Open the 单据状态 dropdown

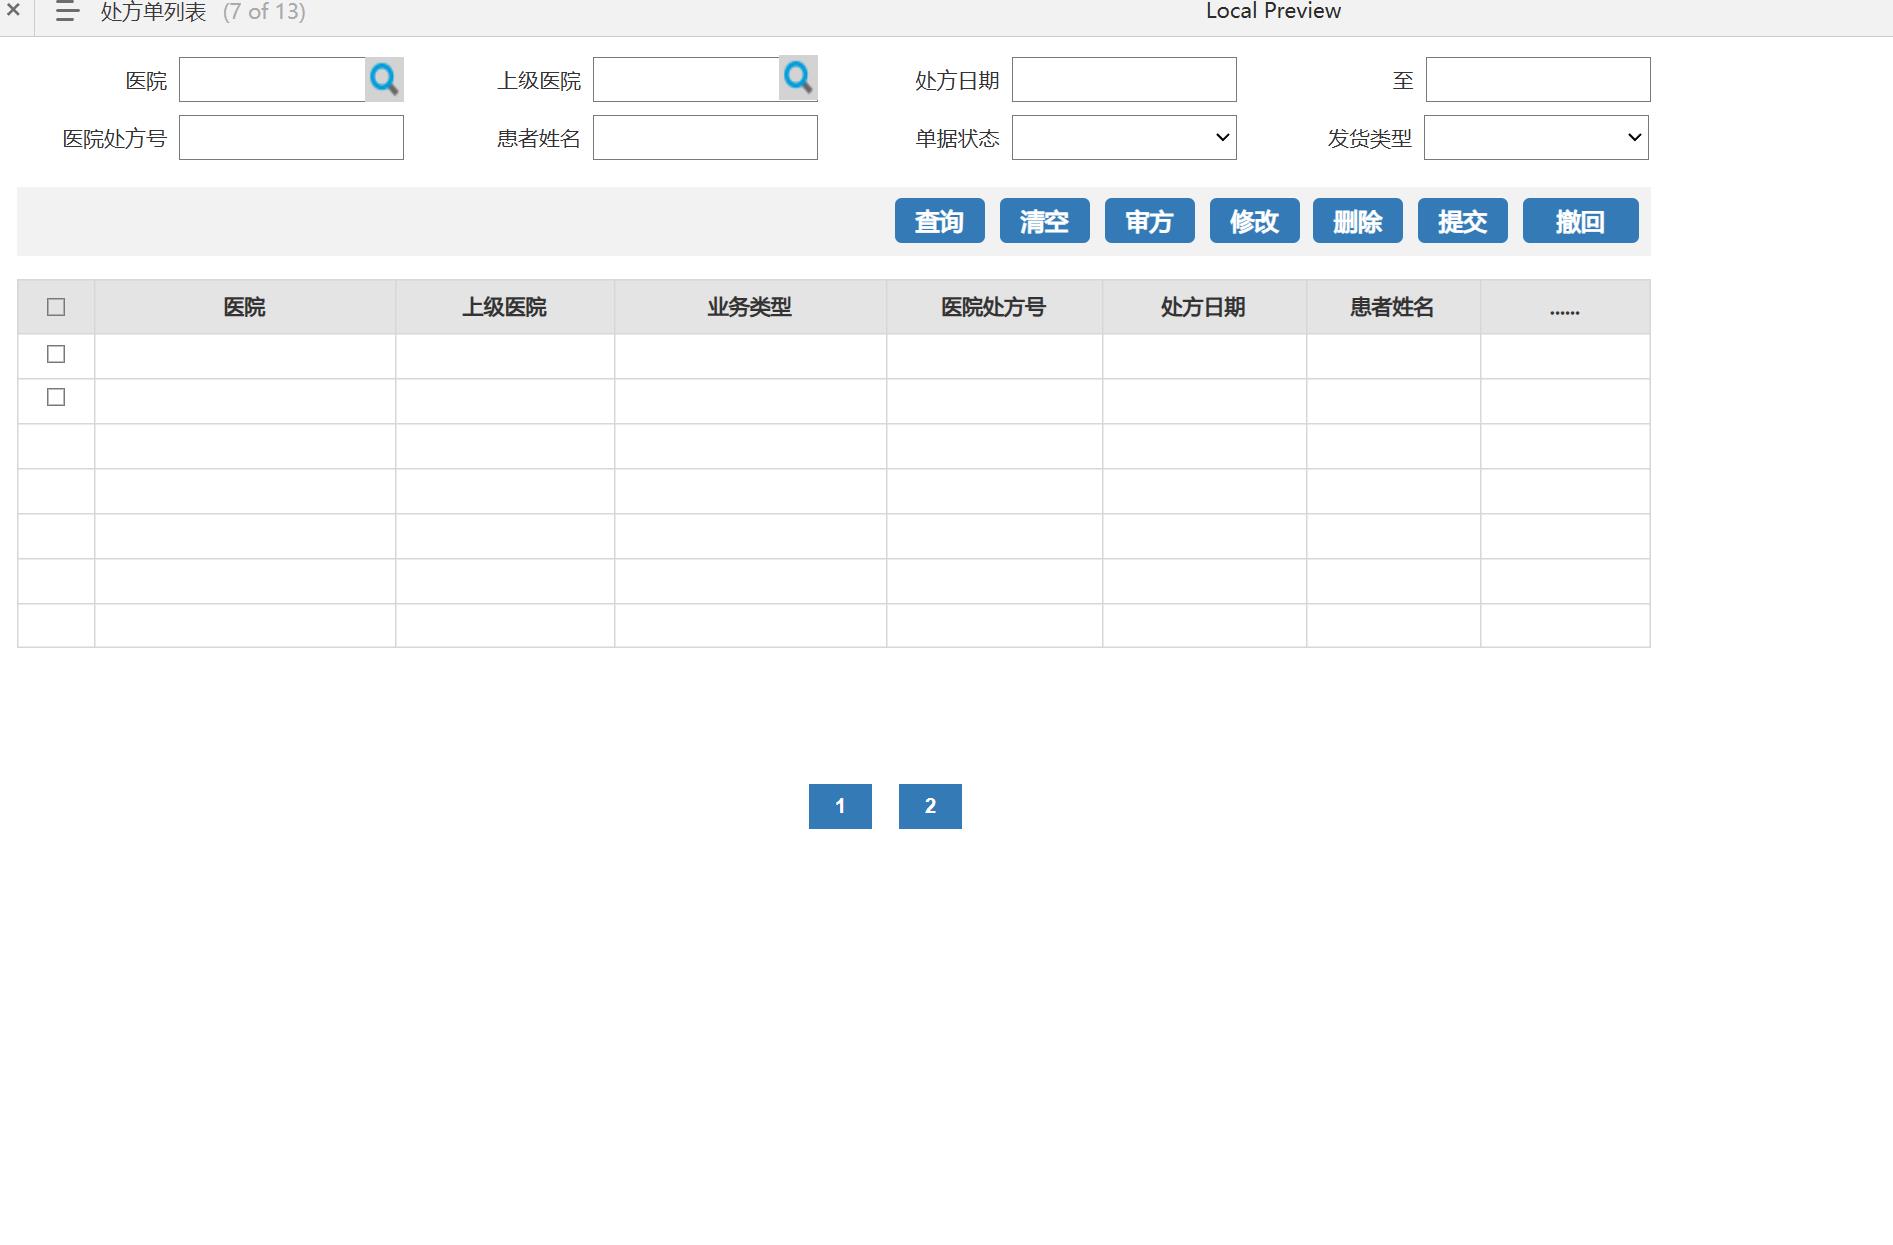1124,138
